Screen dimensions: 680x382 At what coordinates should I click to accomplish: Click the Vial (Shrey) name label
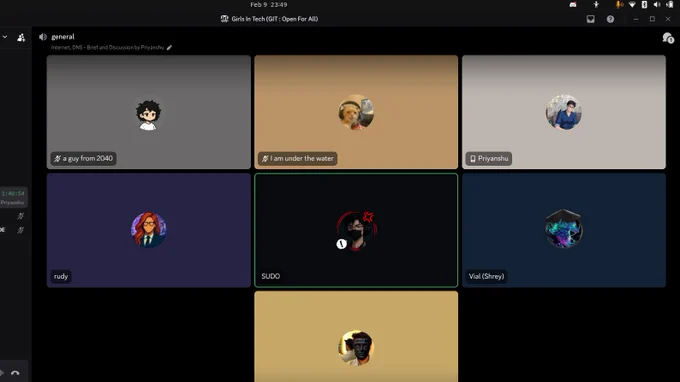click(x=486, y=277)
